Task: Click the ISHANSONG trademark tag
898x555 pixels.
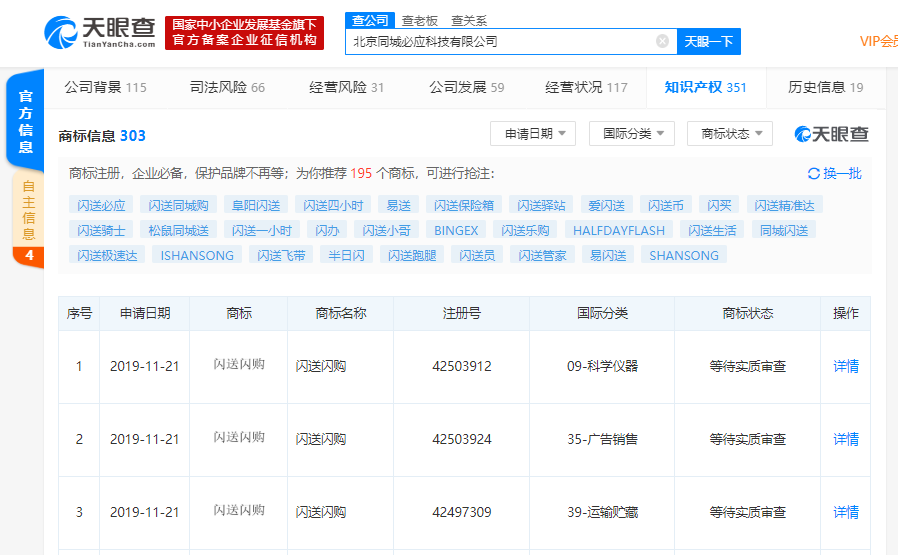Action: click(x=197, y=255)
